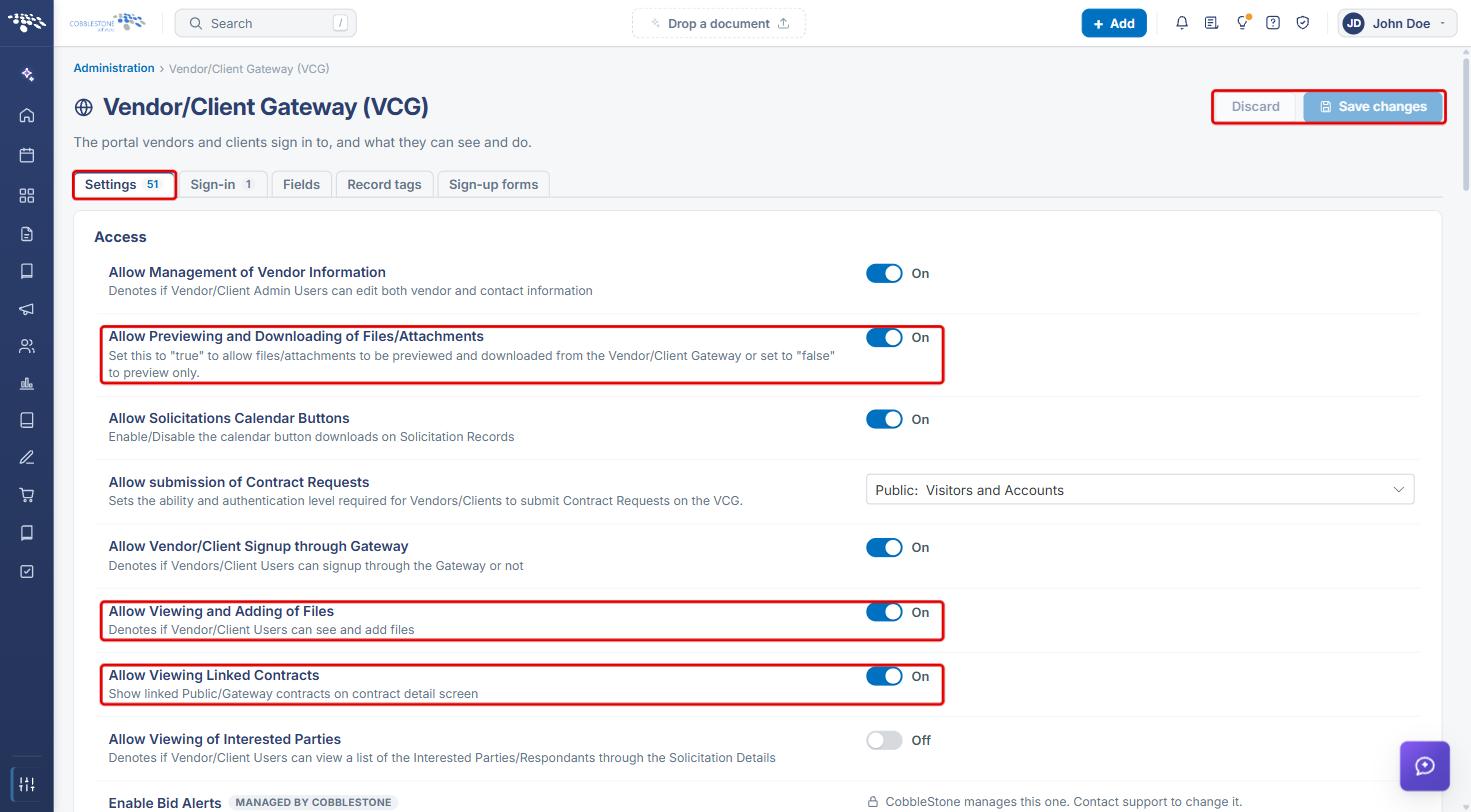Disable Allow Vendor/Client Signup through Gateway

coord(884,547)
